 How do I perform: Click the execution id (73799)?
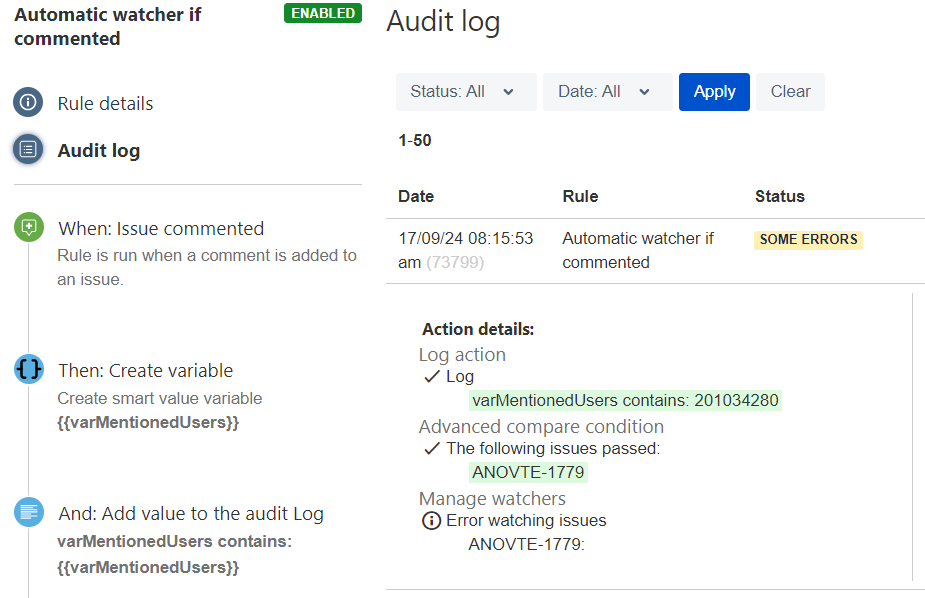coord(455,262)
